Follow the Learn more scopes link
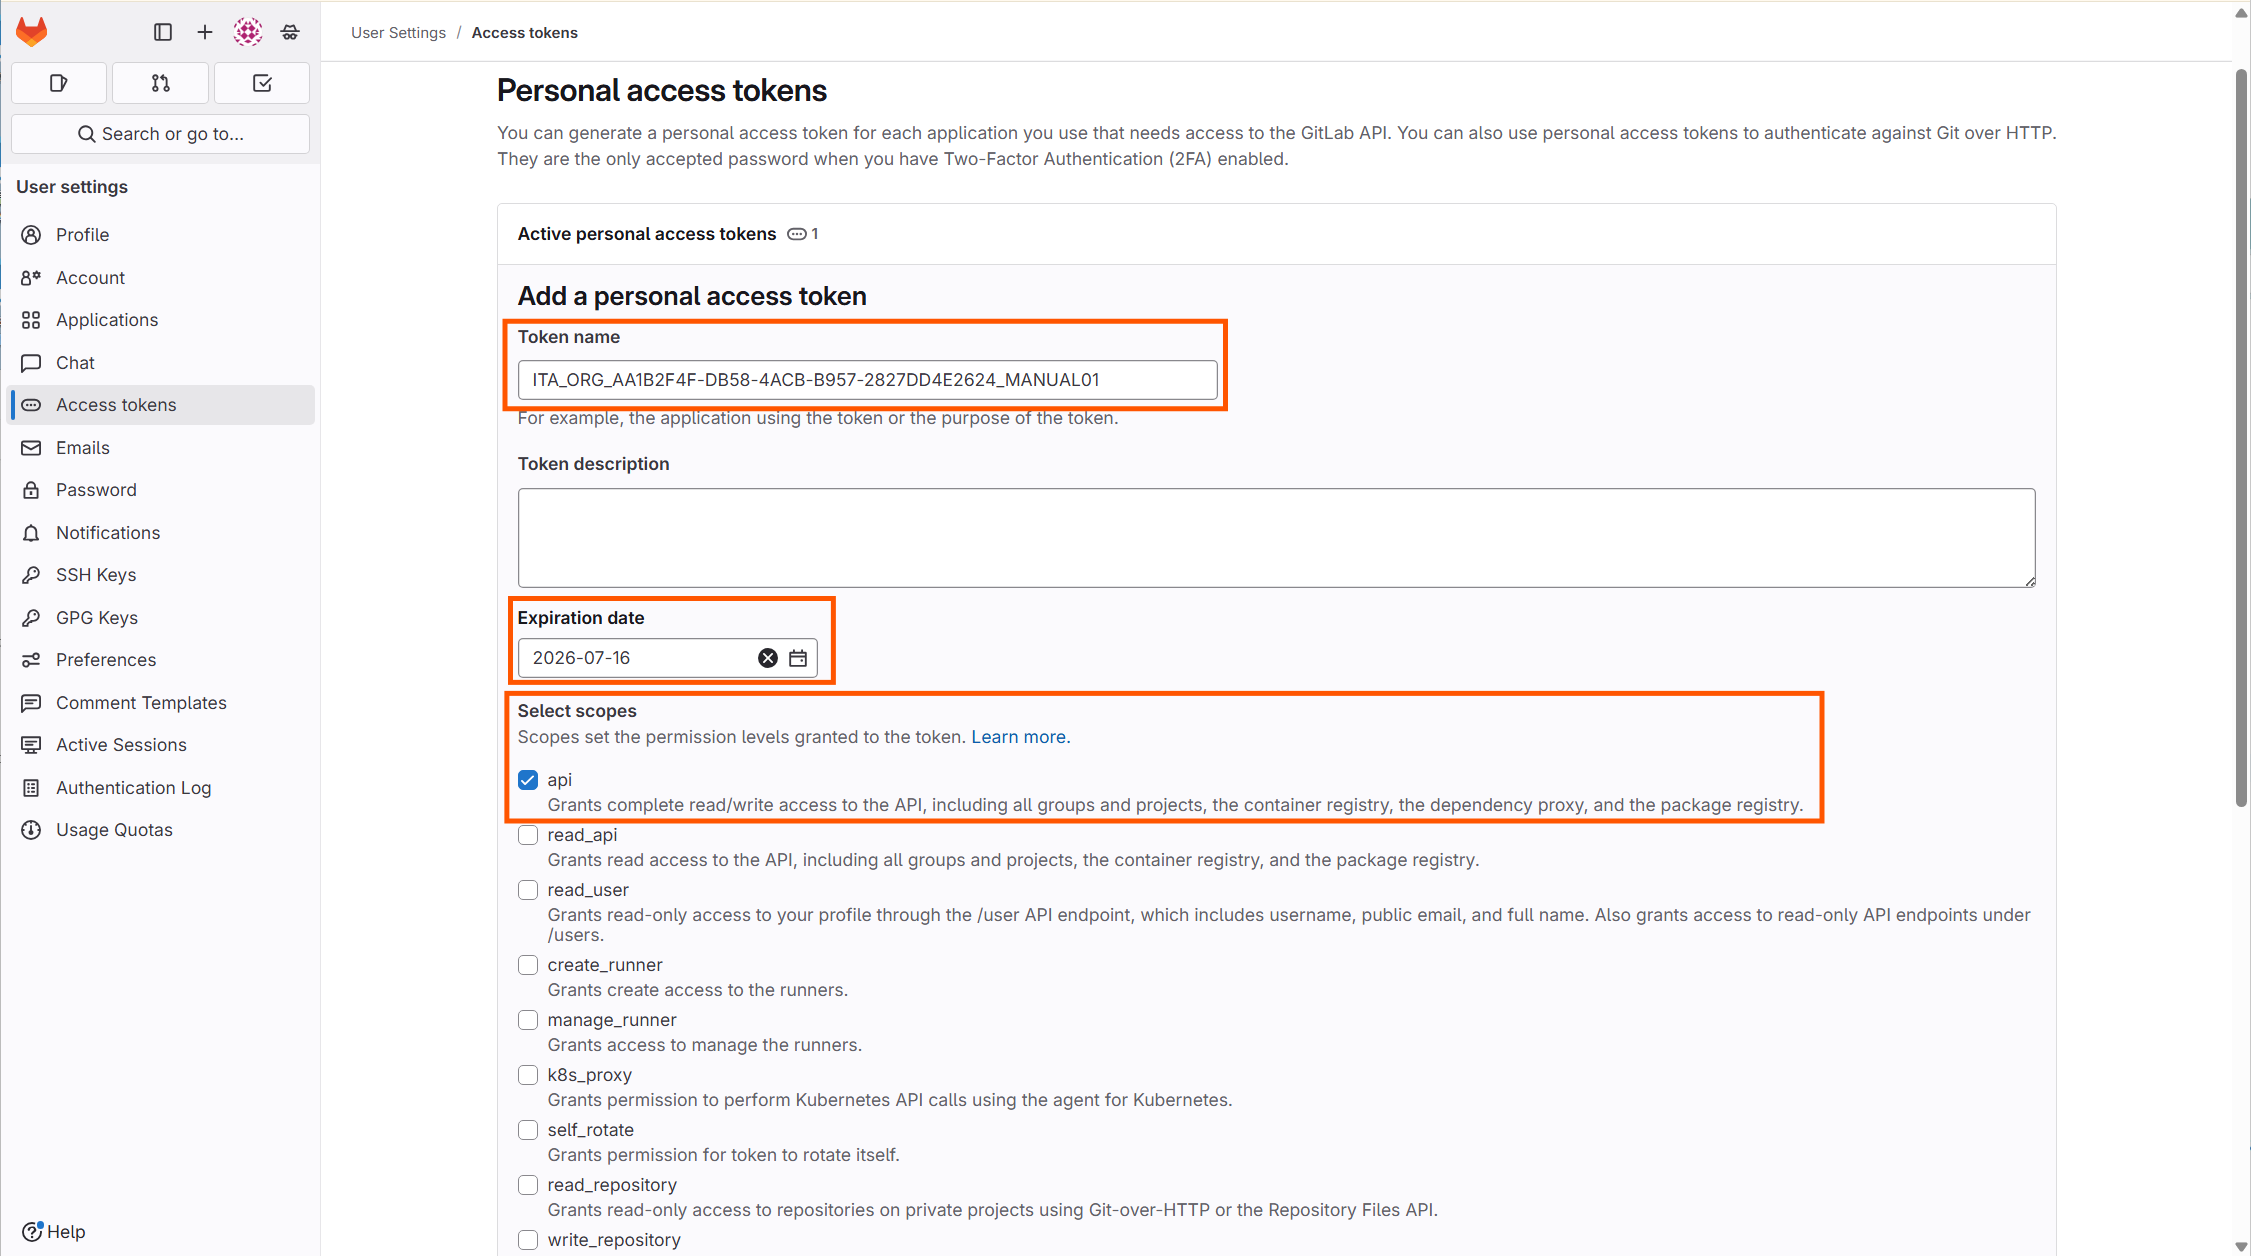Image resolution: width=2251 pixels, height=1256 pixels. pyautogui.click(x=1020, y=737)
